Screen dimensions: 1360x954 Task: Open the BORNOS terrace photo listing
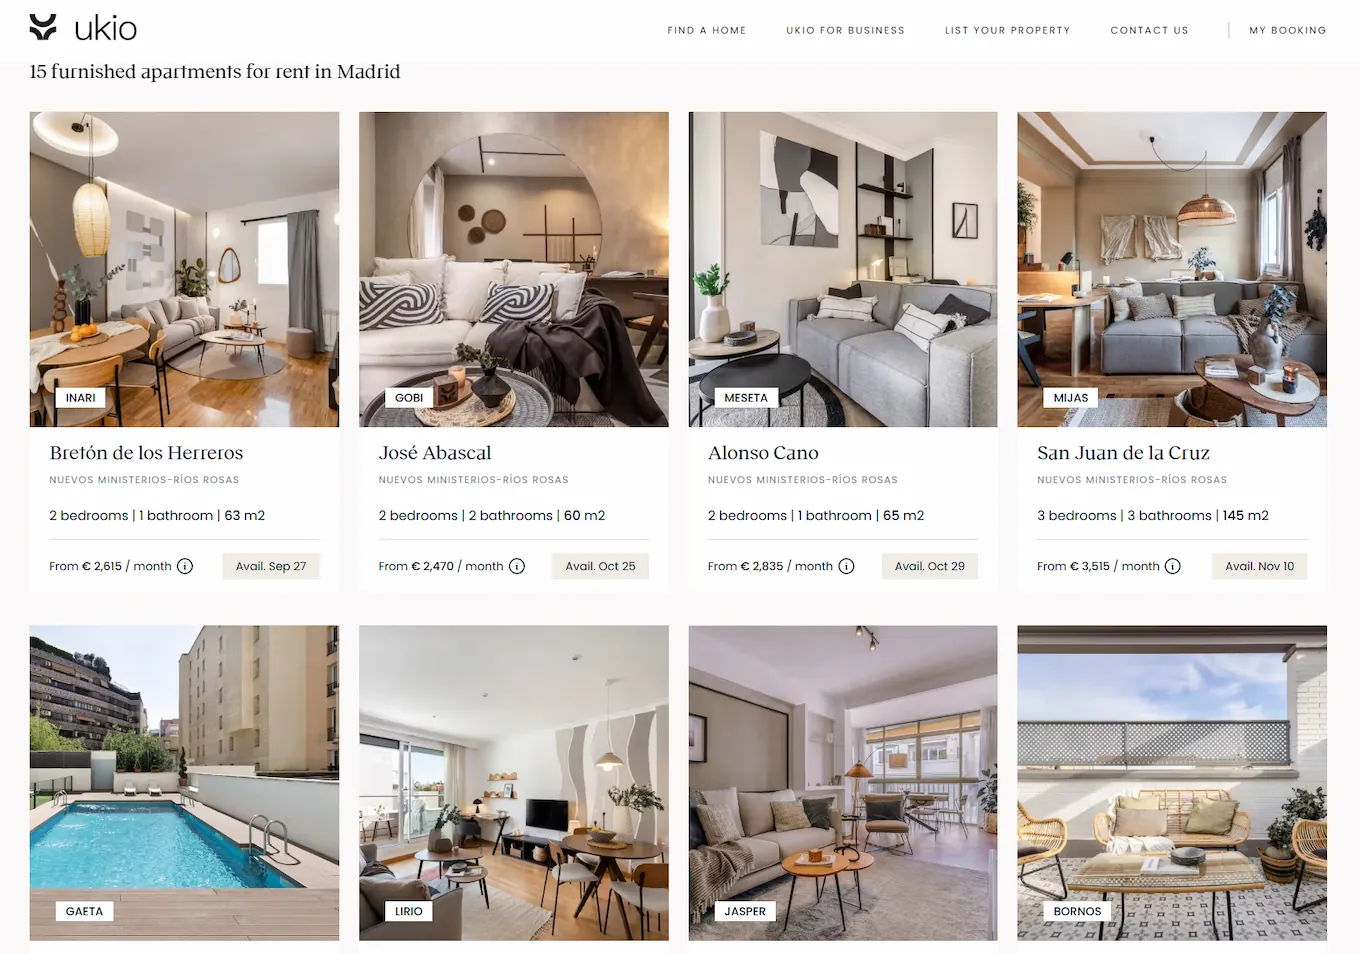pyautogui.click(x=1172, y=783)
